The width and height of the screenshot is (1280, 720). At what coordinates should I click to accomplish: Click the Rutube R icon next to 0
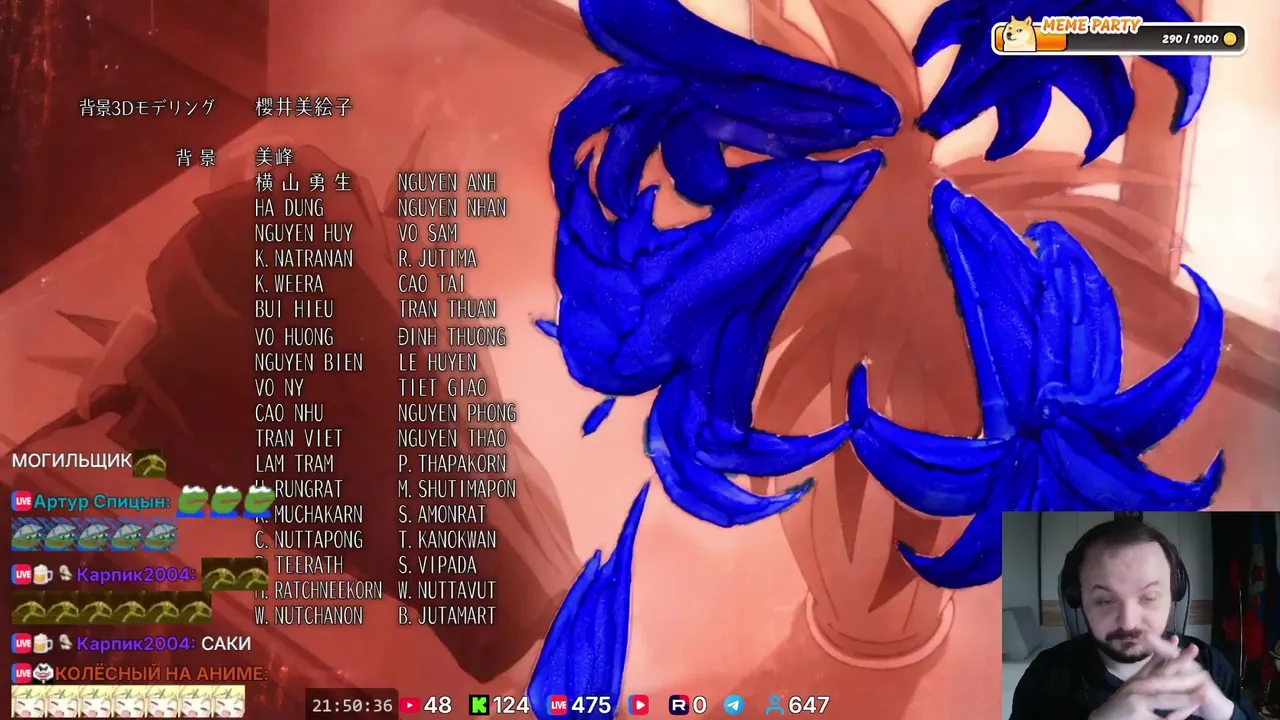[x=678, y=705]
